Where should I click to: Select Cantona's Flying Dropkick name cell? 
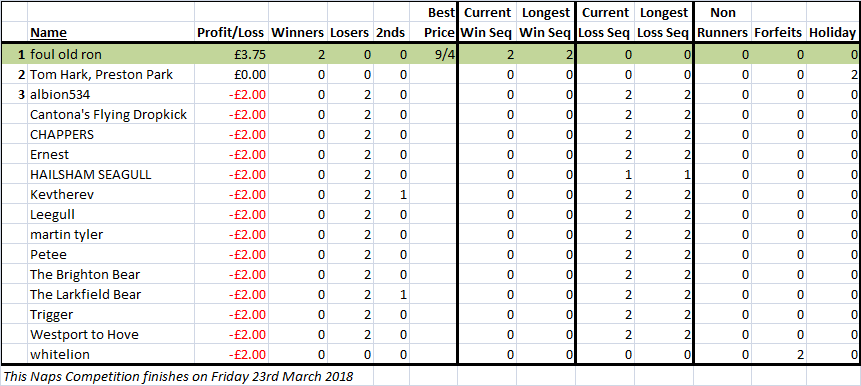(110, 115)
